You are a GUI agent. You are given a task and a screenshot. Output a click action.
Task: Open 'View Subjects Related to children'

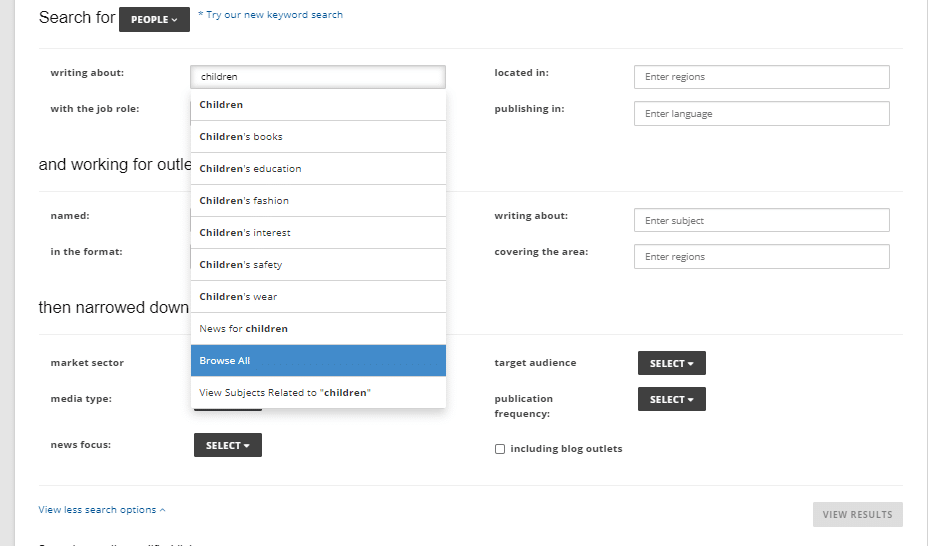[x=317, y=393]
